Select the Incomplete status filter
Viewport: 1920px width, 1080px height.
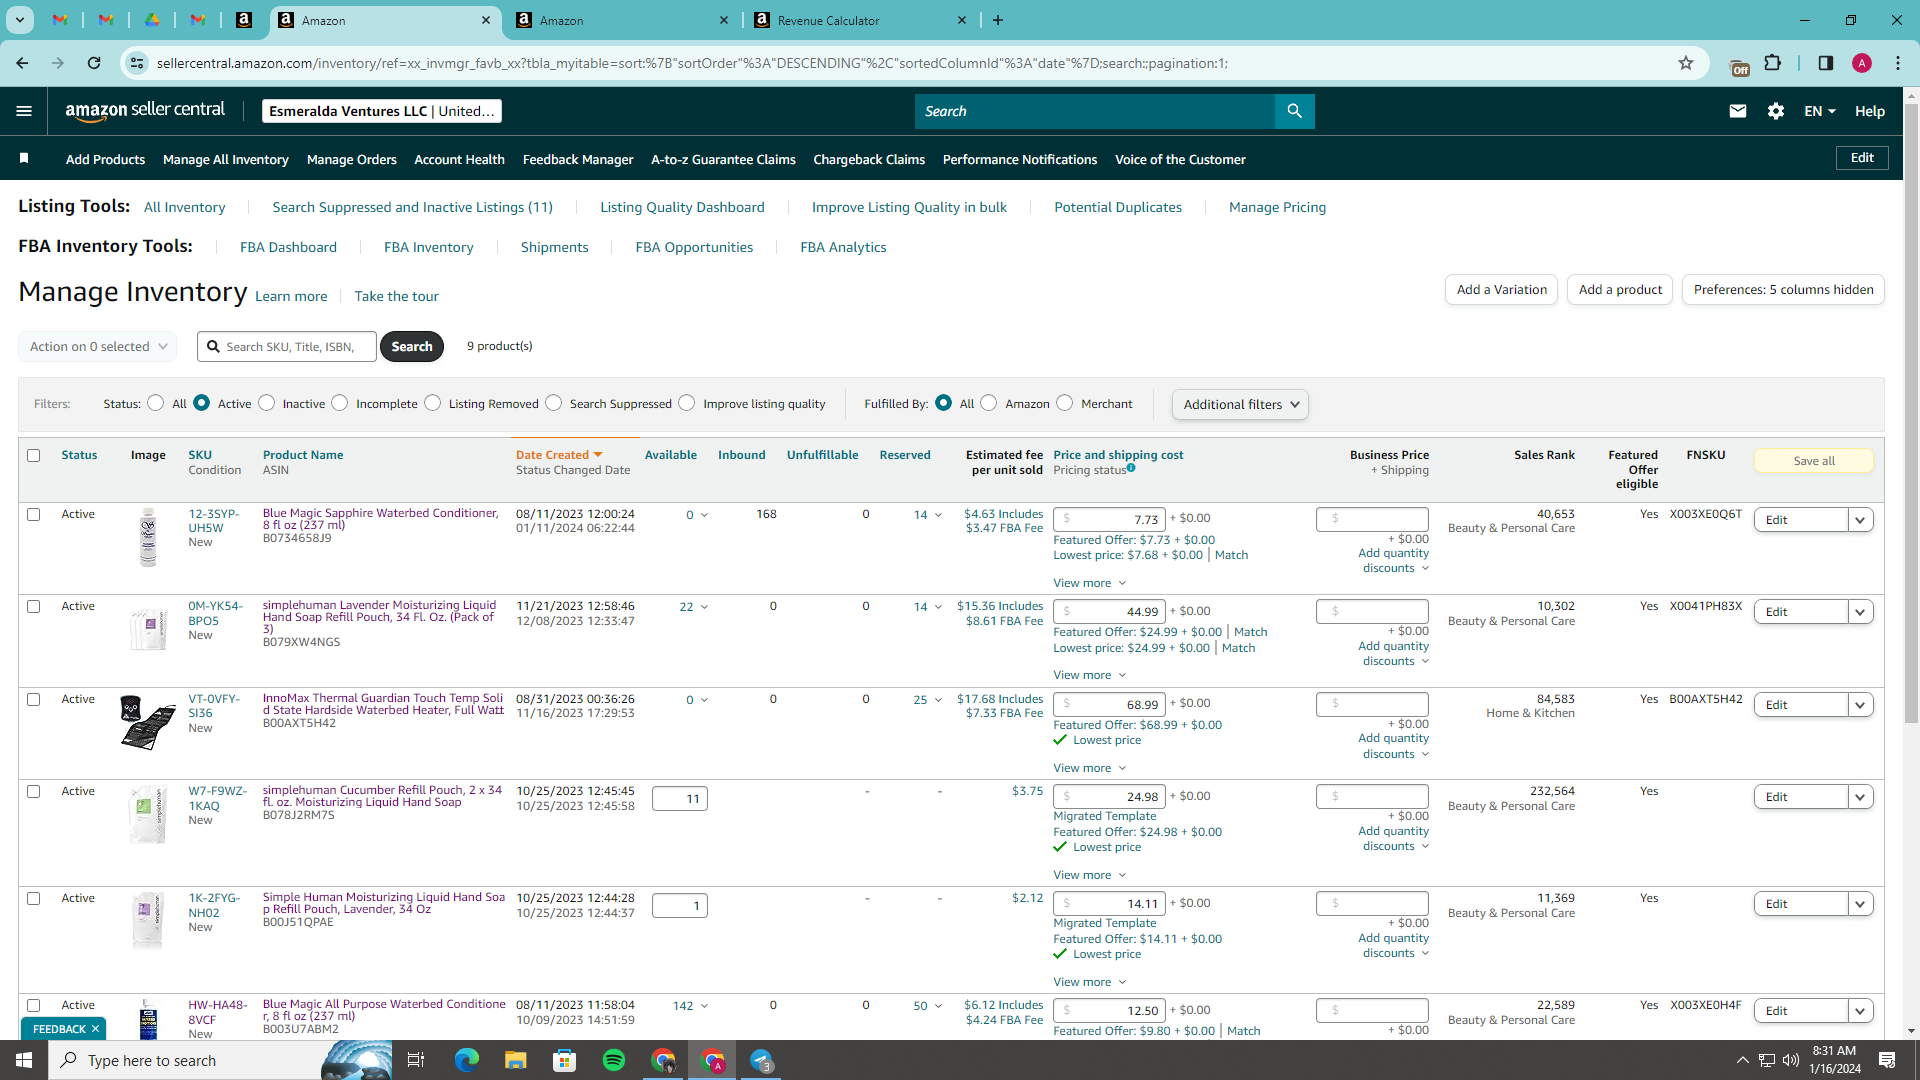pyautogui.click(x=340, y=403)
